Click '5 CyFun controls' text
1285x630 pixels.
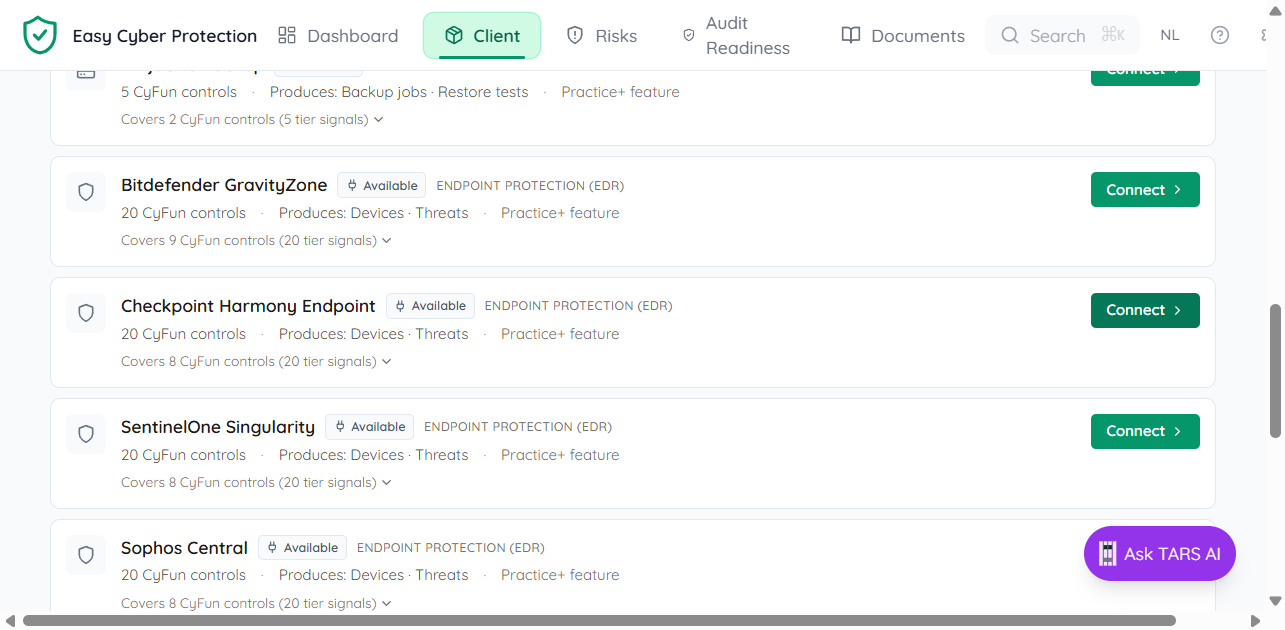(179, 92)
